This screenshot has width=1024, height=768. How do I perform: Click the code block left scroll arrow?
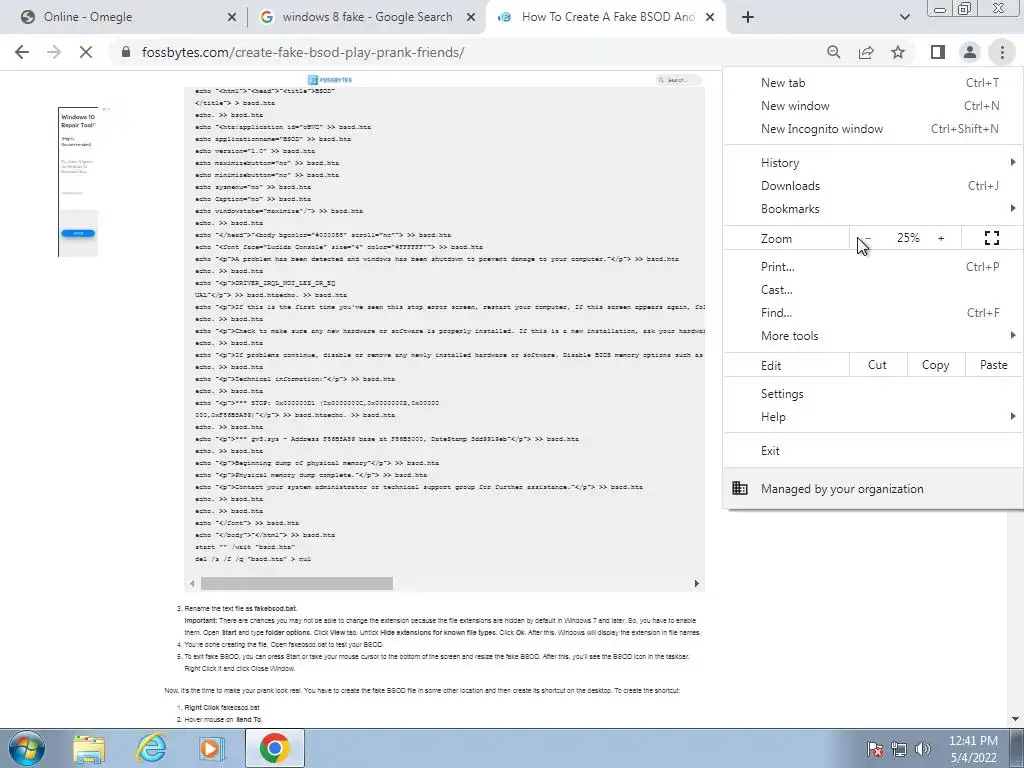pyautogui.click(x=192, y=583)
